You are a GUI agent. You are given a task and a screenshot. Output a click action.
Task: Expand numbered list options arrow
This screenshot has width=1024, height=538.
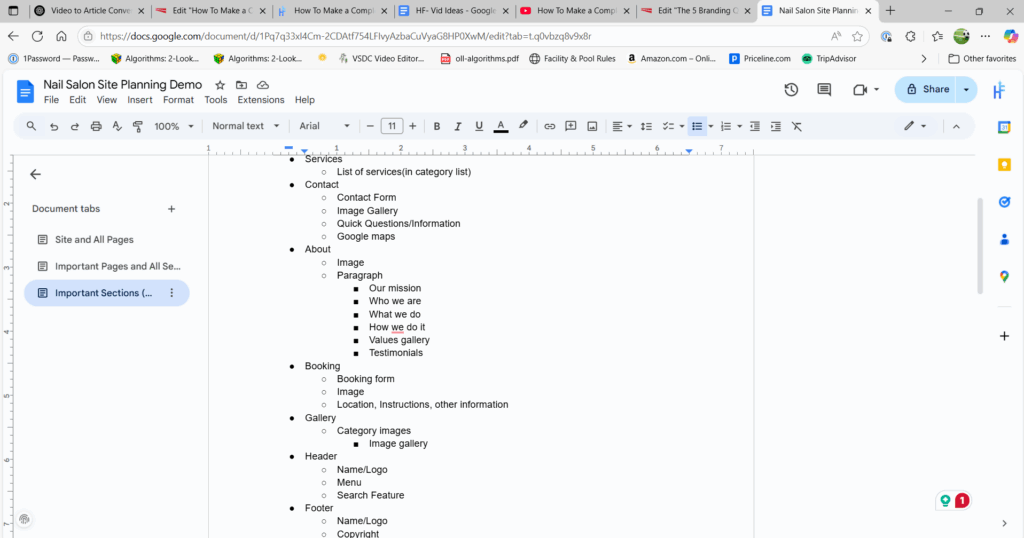coord(739,127)
